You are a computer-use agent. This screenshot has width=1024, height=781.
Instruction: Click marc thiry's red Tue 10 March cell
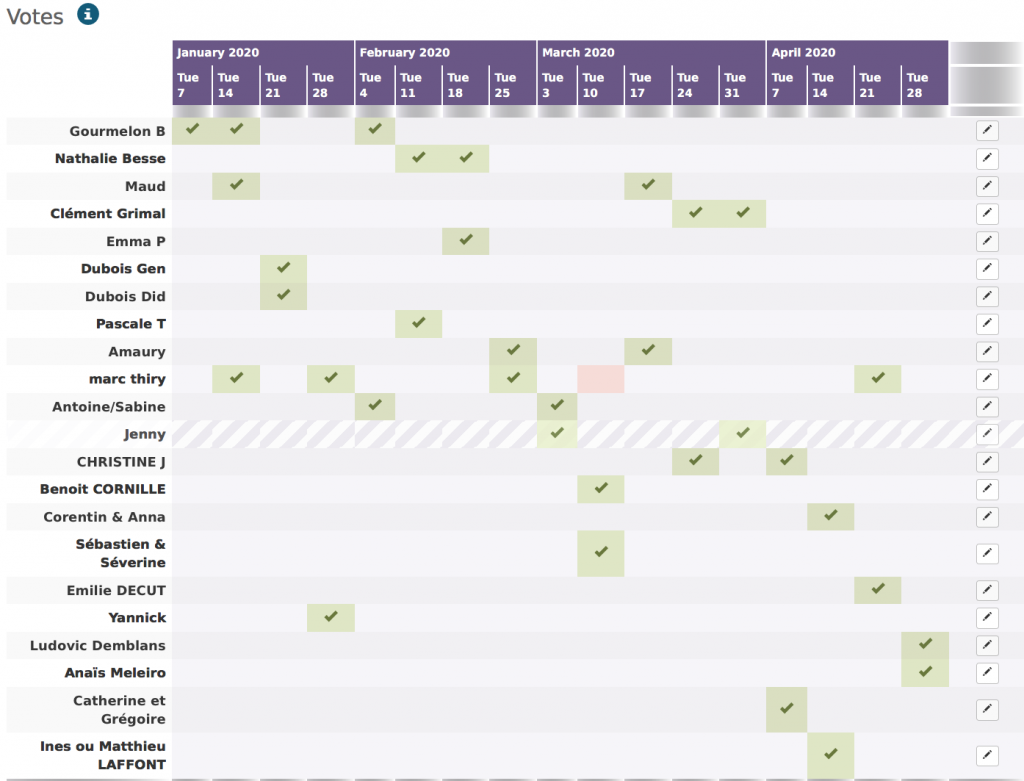point(601,379)
